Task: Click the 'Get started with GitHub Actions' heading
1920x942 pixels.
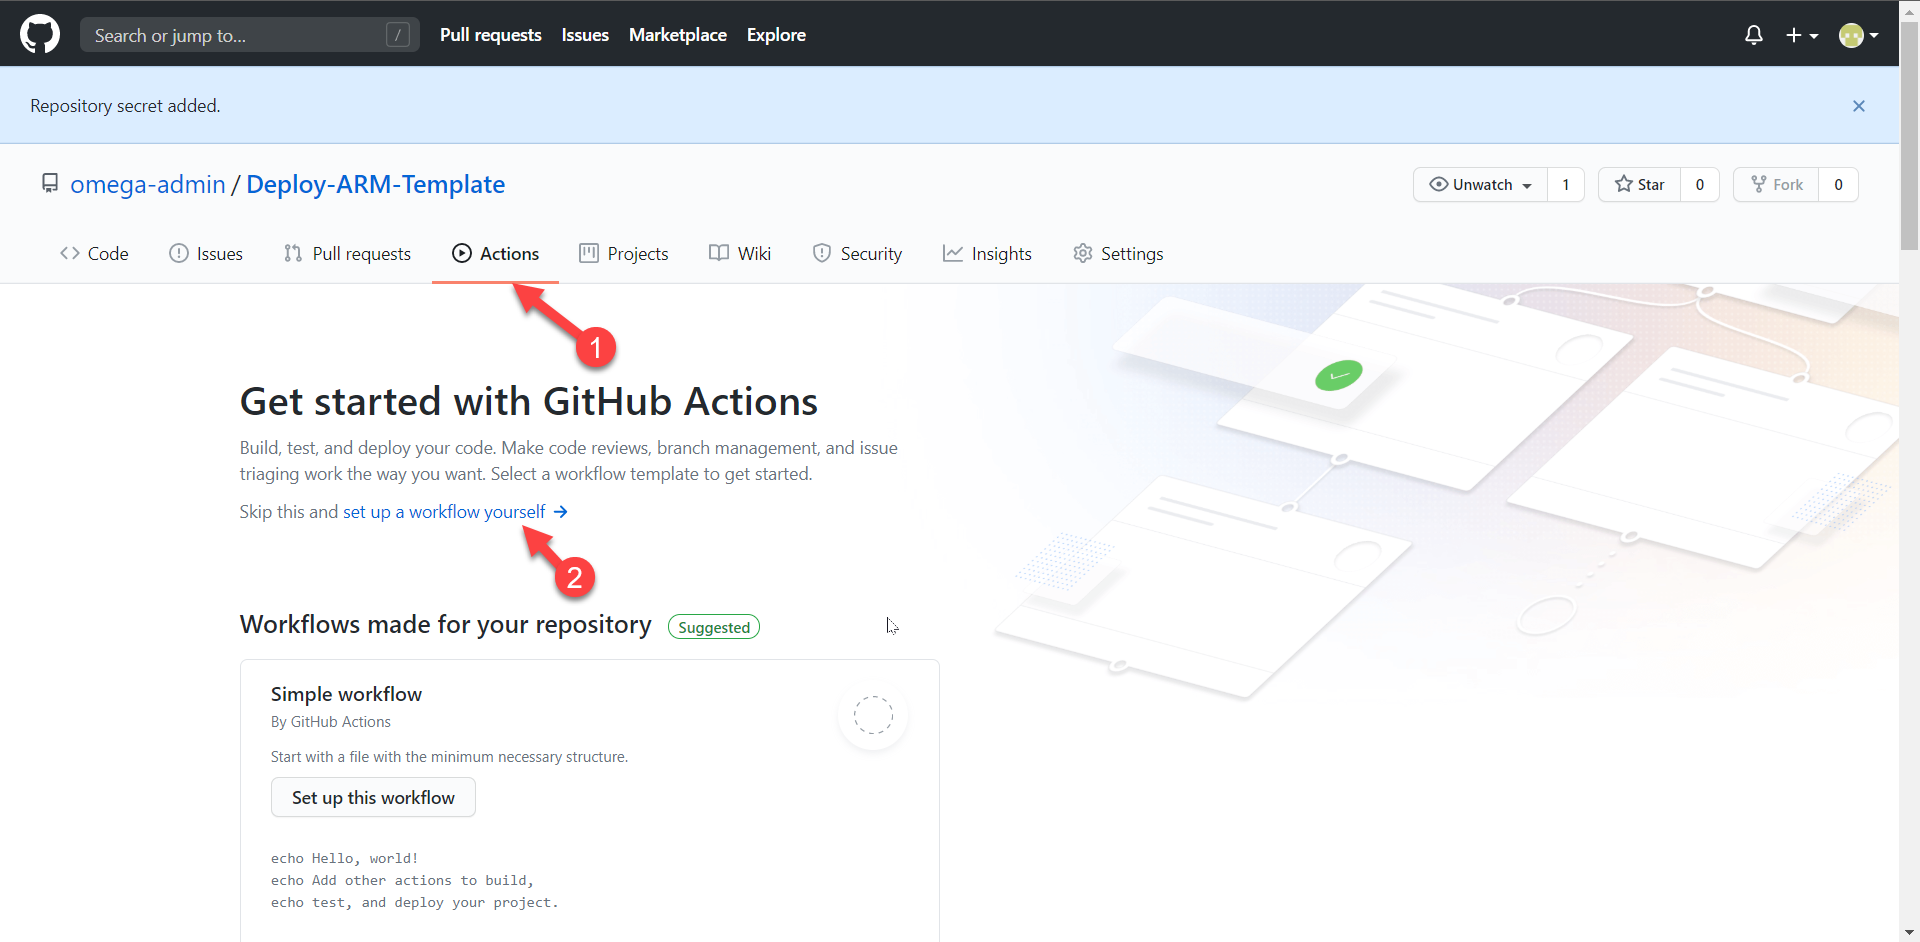Action: [529, 402]
